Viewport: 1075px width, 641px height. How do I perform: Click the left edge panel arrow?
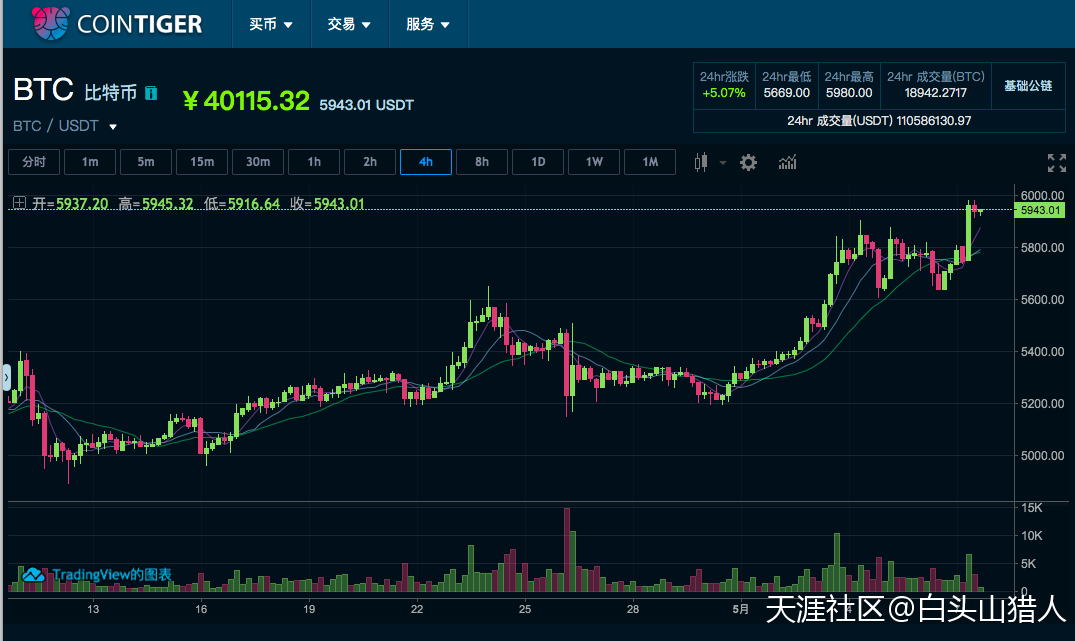[x=6, y=377]
